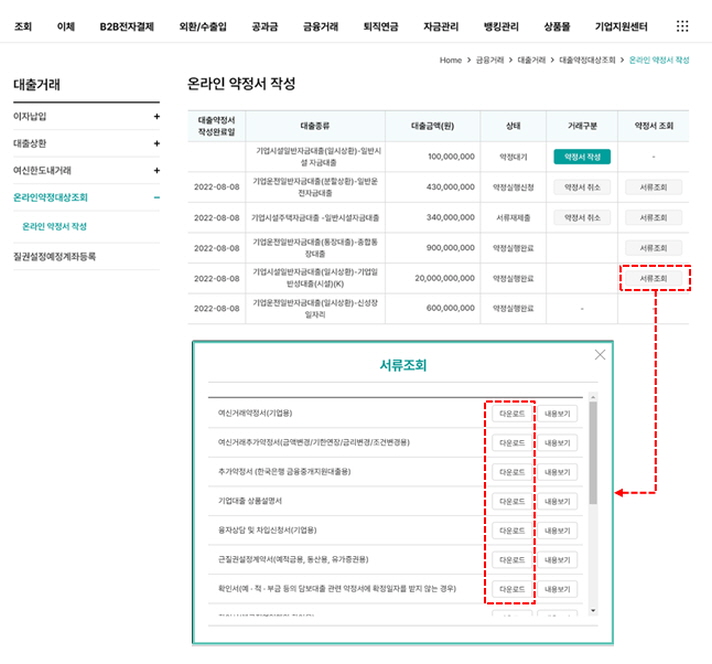Image resolution: width=712 pixels, height=664 pixels.
Task: Close the 서류조회 popup
Action: (599, 354)
